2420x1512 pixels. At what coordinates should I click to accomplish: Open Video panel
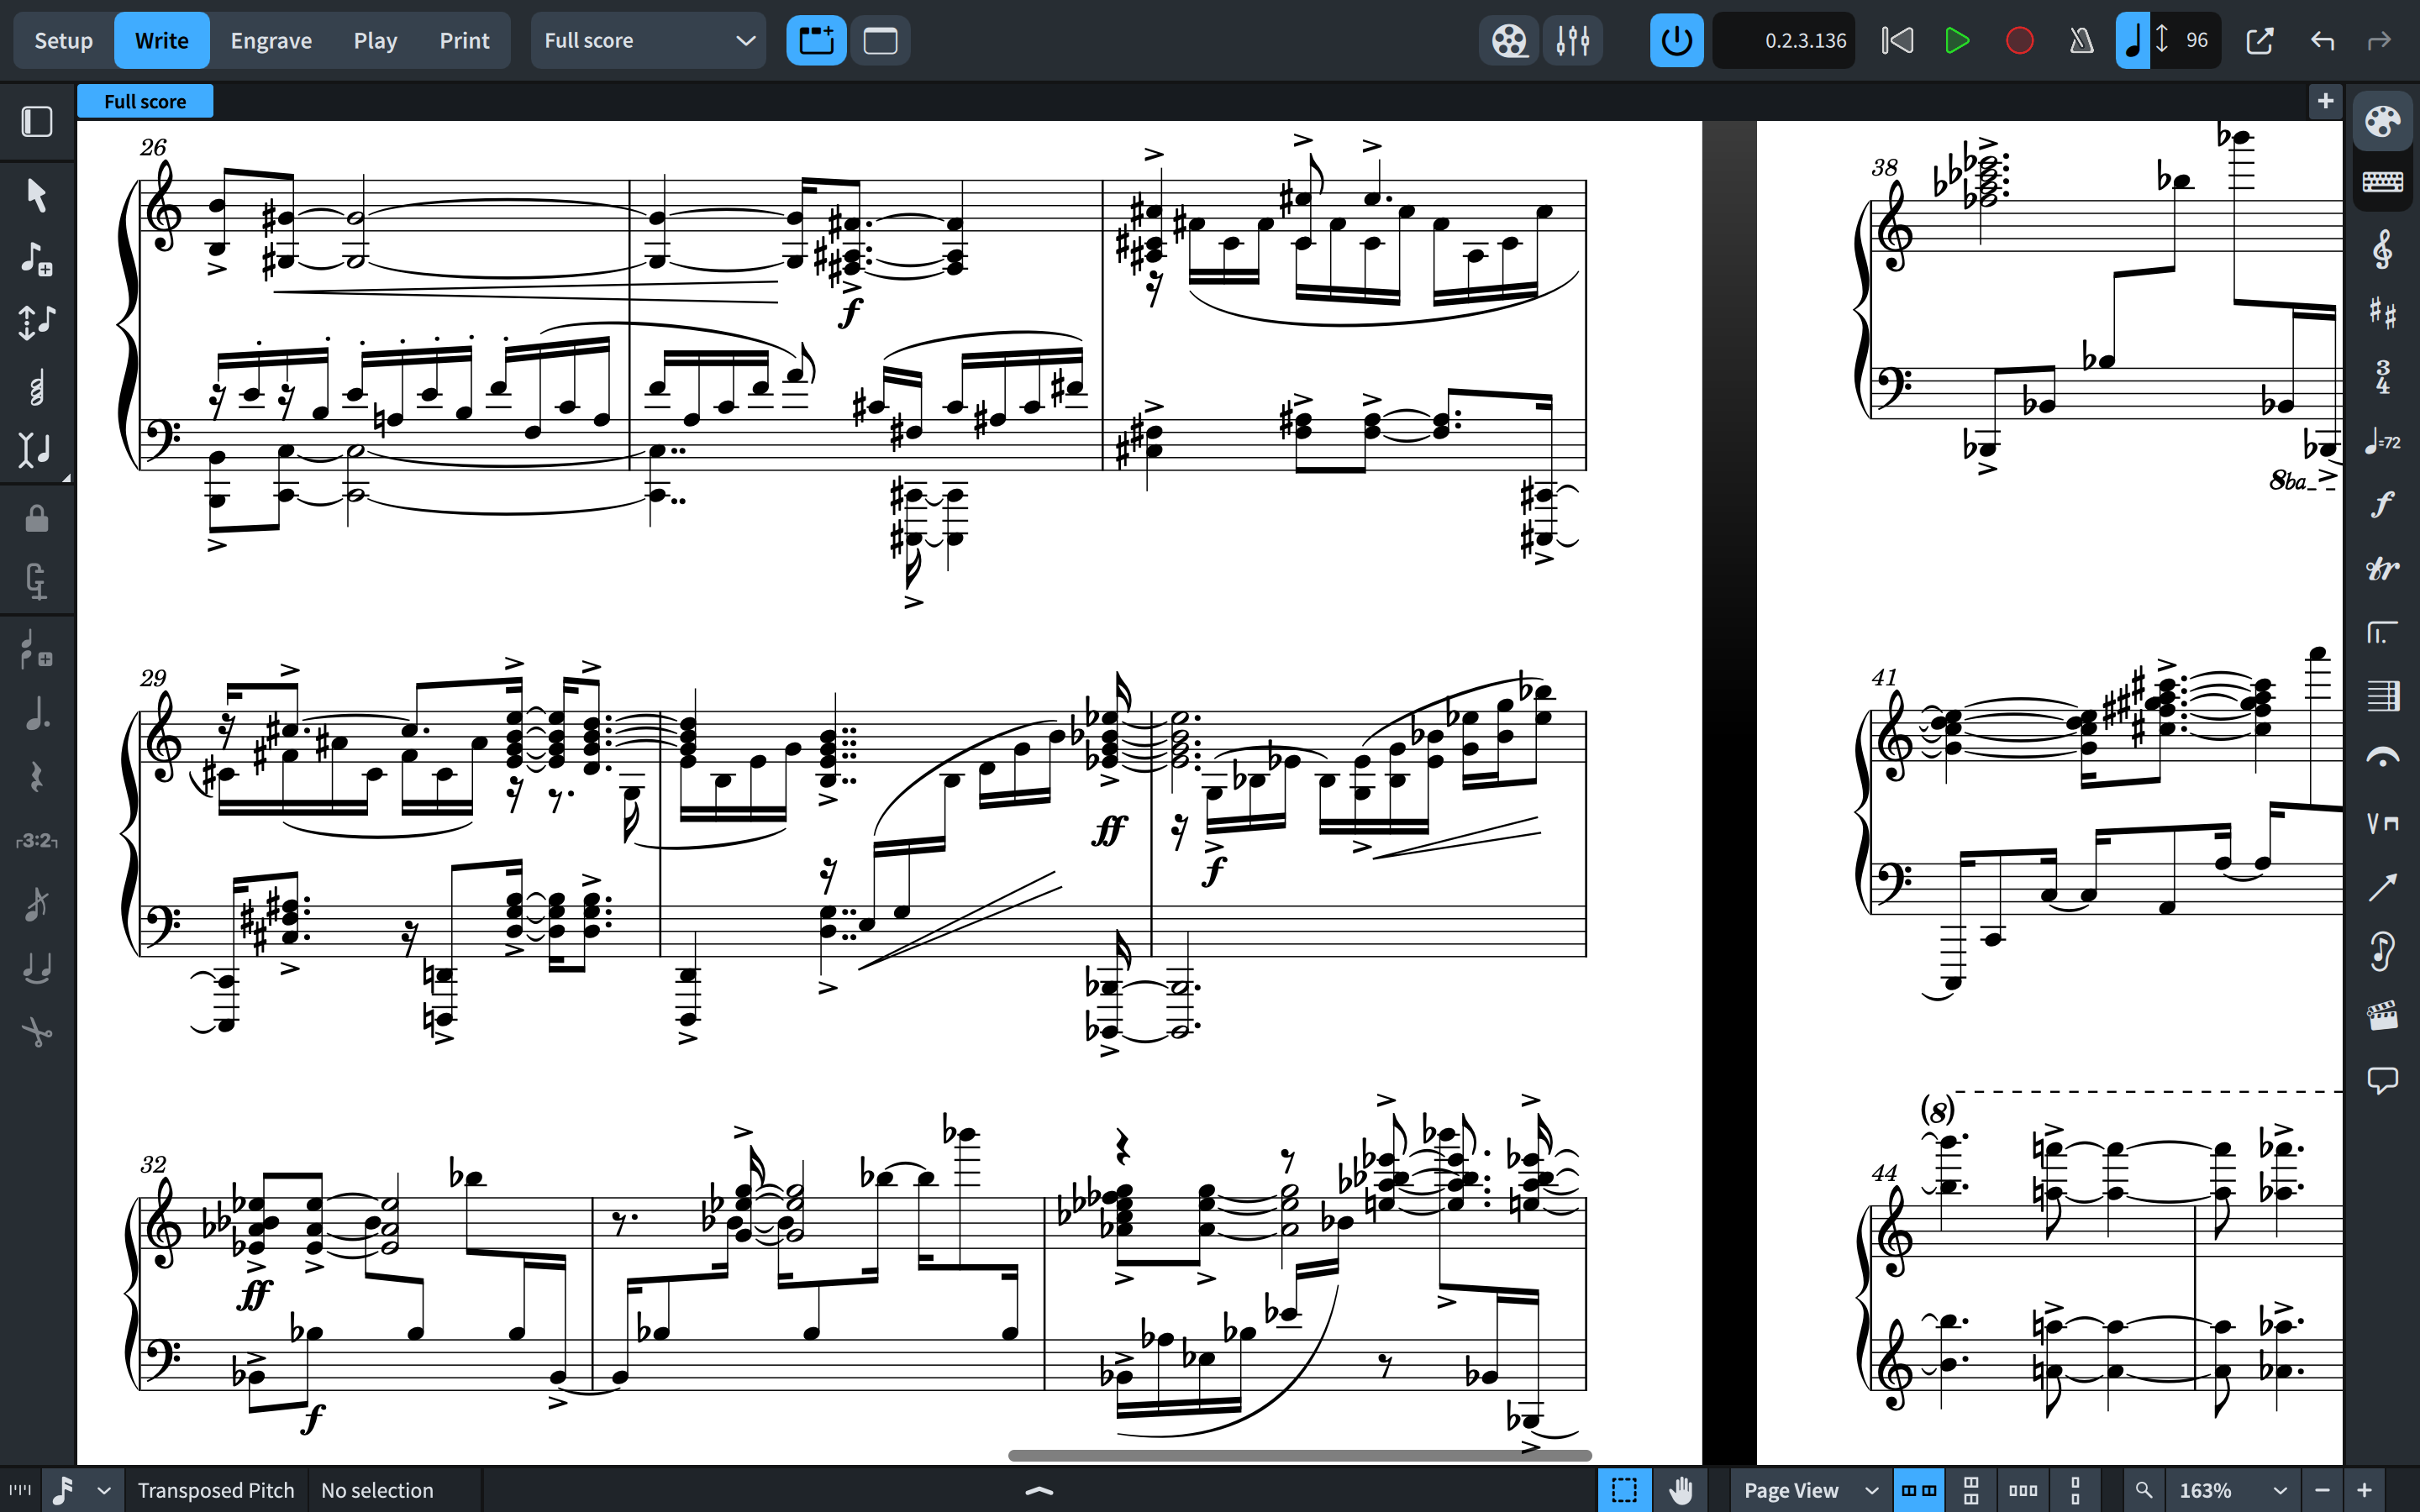2382,1015
